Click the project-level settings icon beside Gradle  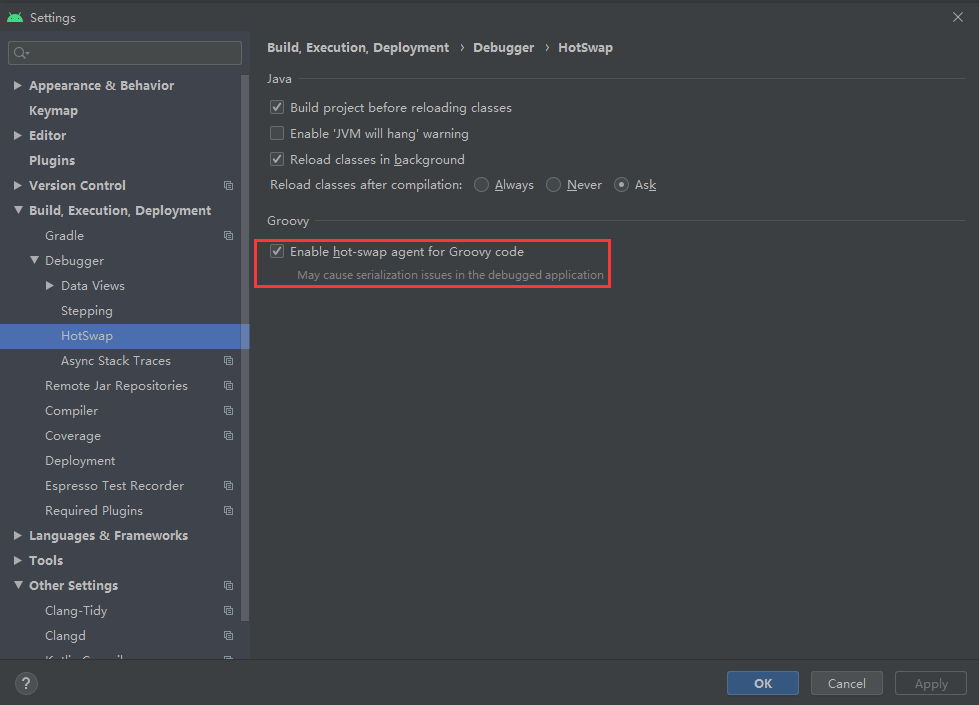229,235
